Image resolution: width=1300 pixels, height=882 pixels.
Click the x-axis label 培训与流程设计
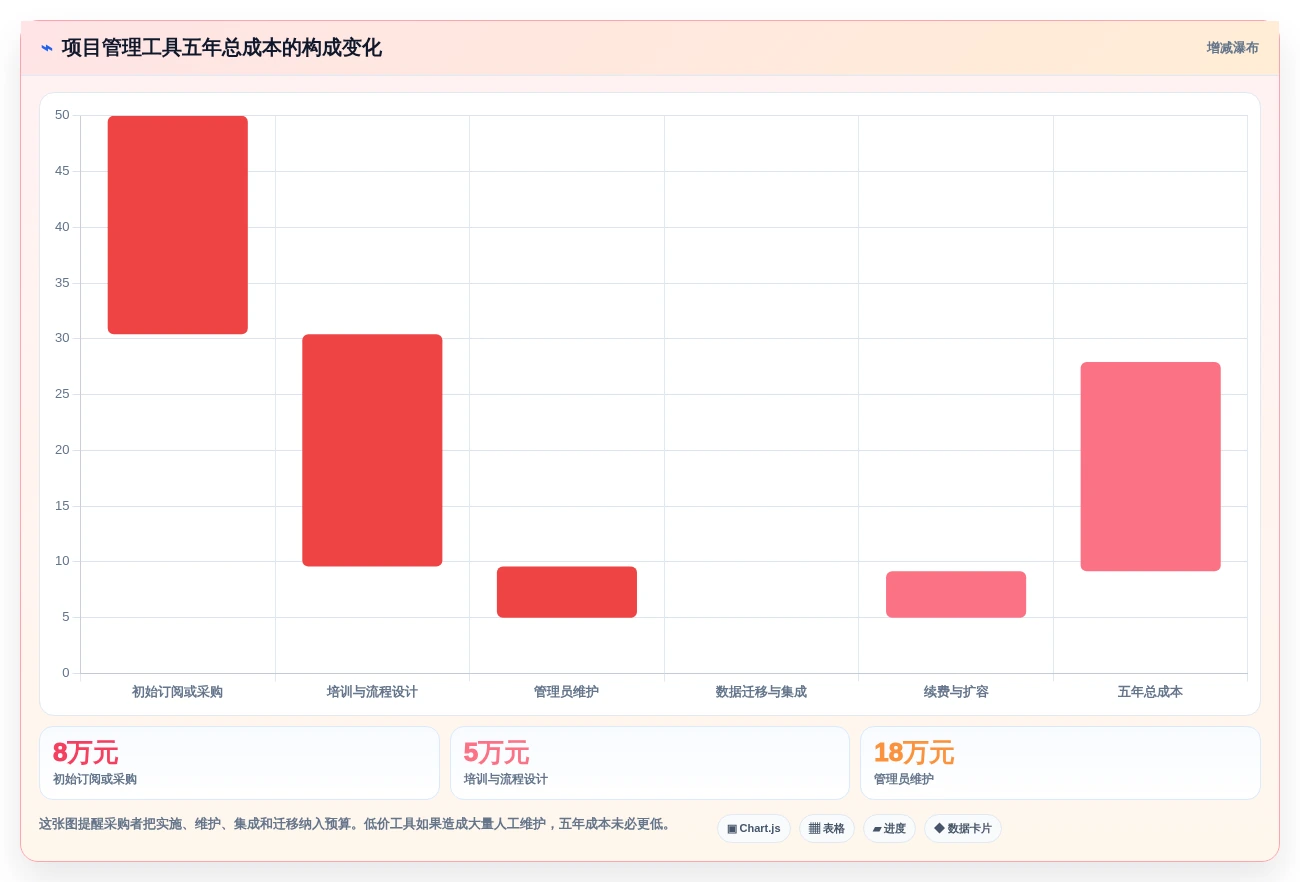372,692
